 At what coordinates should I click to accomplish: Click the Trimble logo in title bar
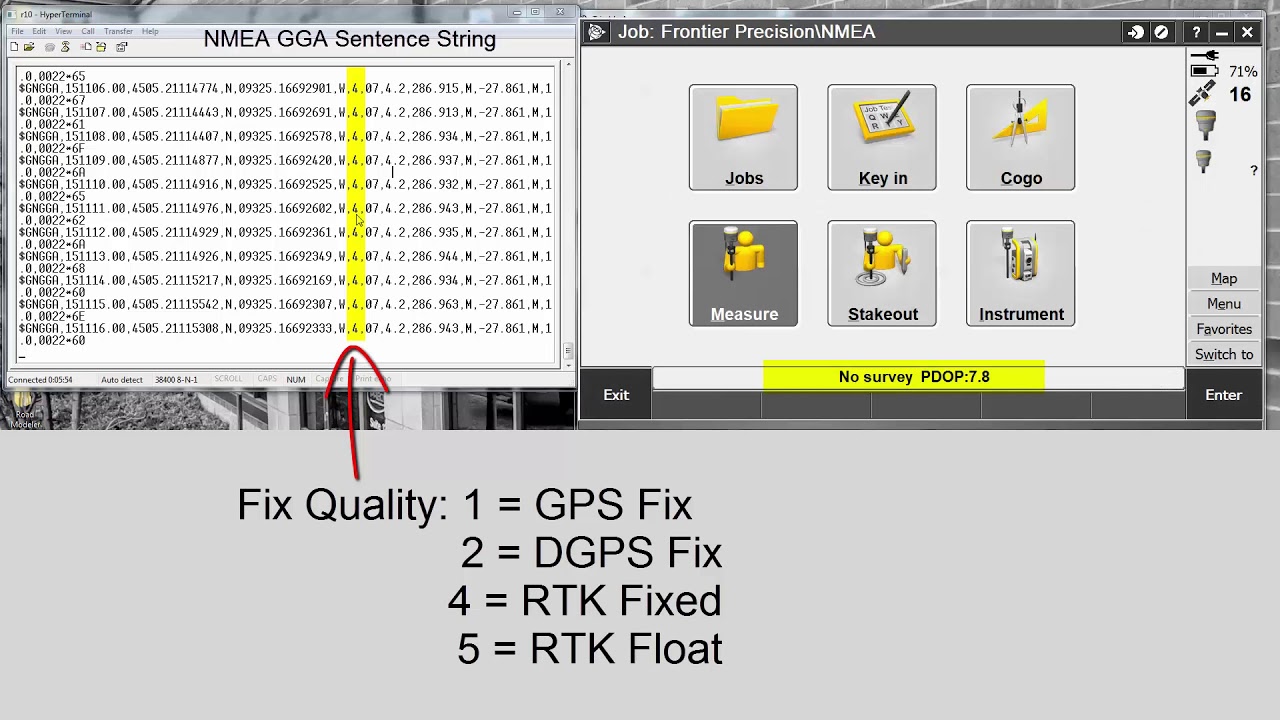point(597,32)
